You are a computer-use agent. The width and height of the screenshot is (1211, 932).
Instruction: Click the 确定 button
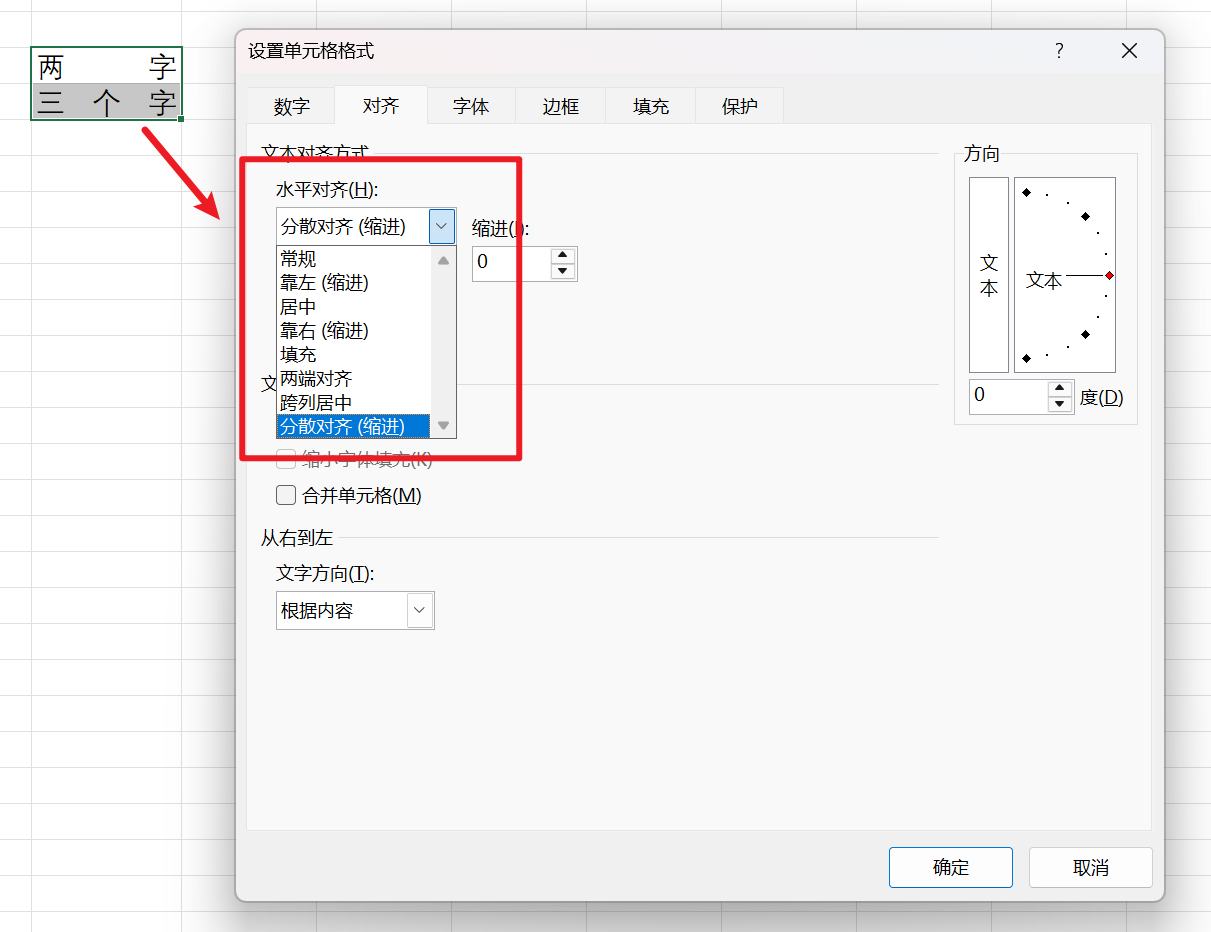(x=951, y=867)
